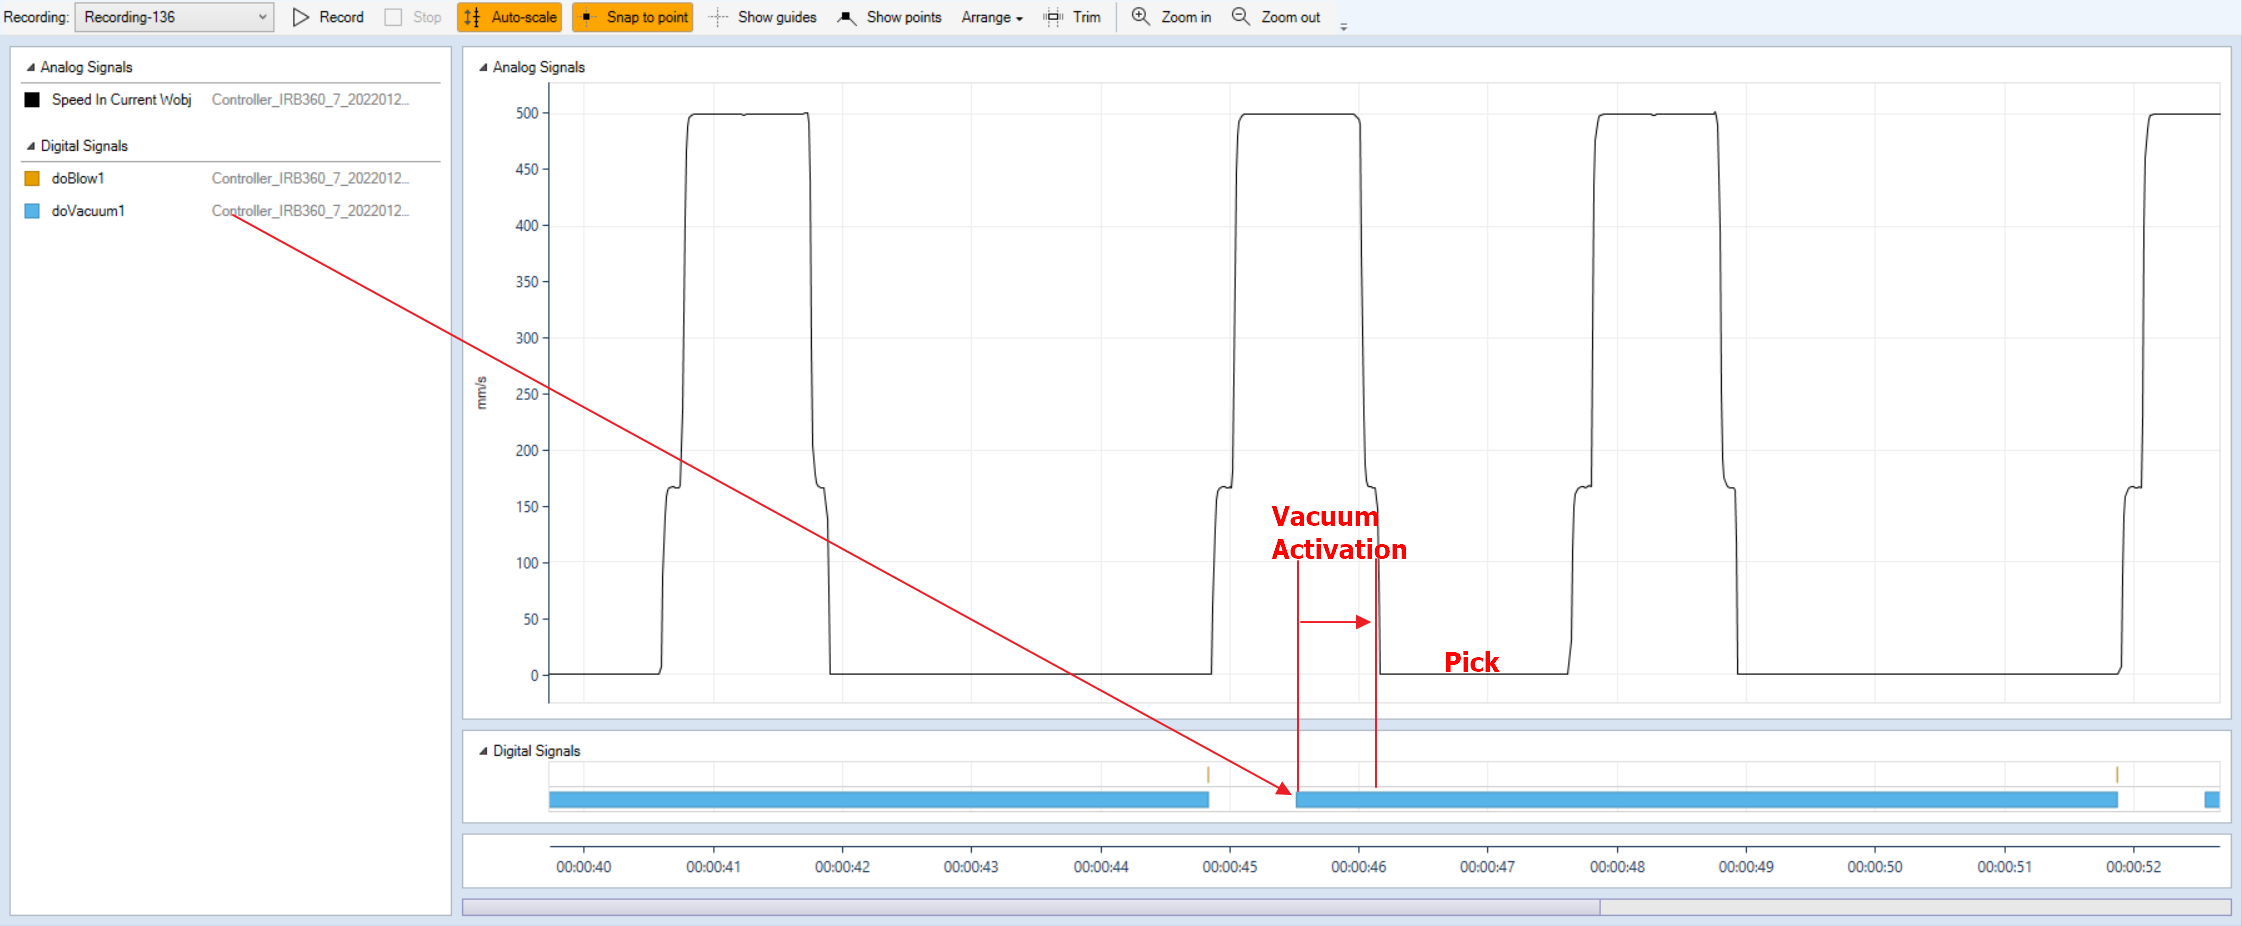The image size is (2242, 926).
Task: Click the Zoom out magnifier icon
Action: (1240, 16)
